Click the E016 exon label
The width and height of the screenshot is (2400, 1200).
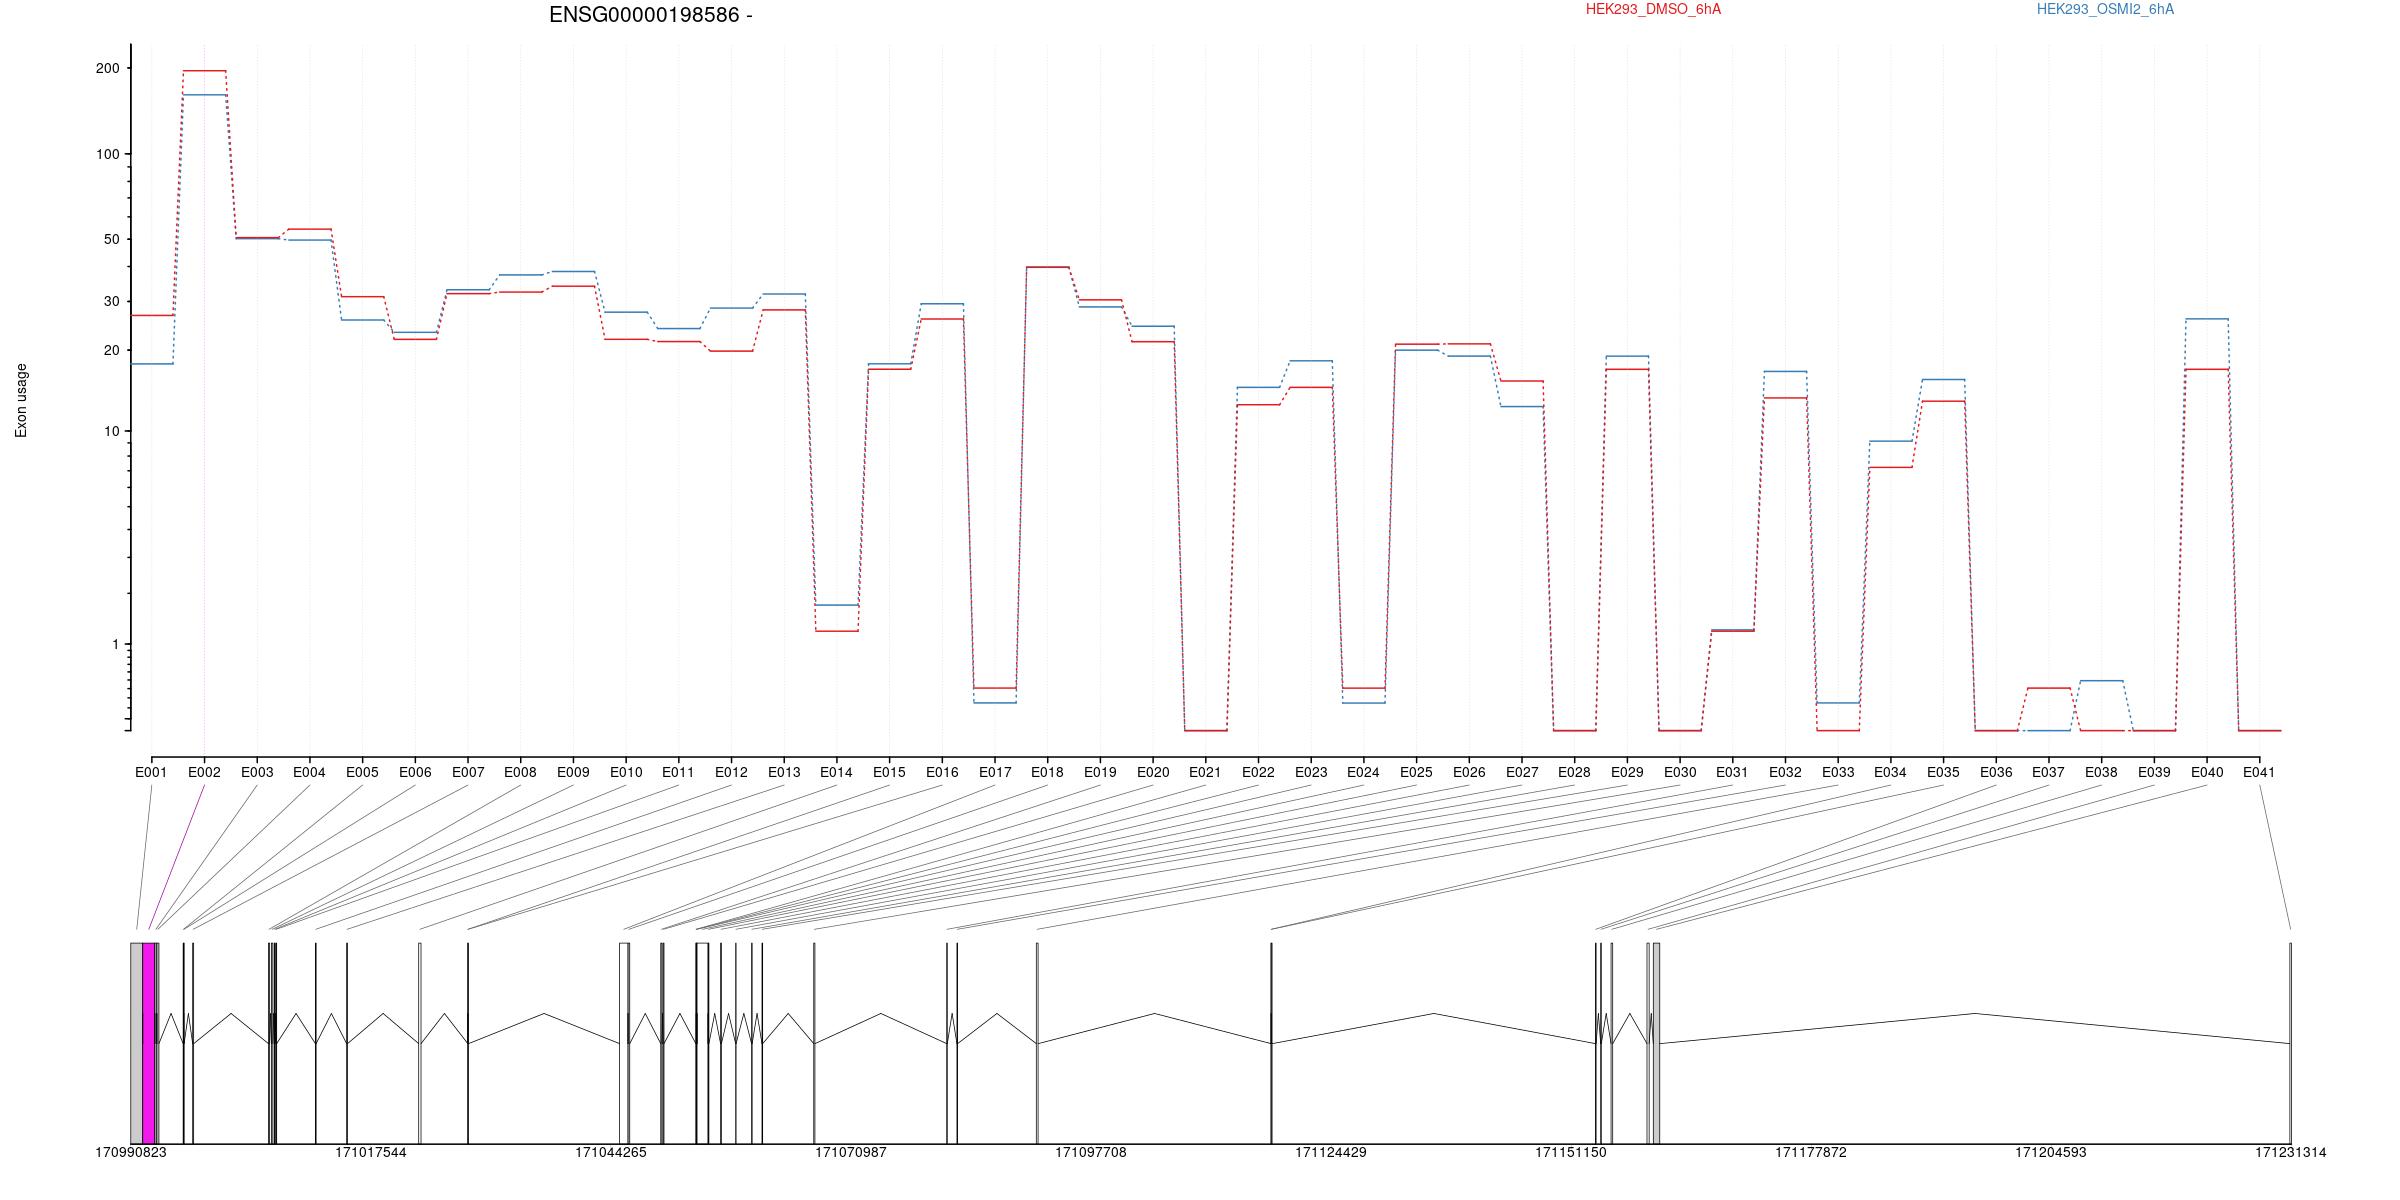click(942, 772)
